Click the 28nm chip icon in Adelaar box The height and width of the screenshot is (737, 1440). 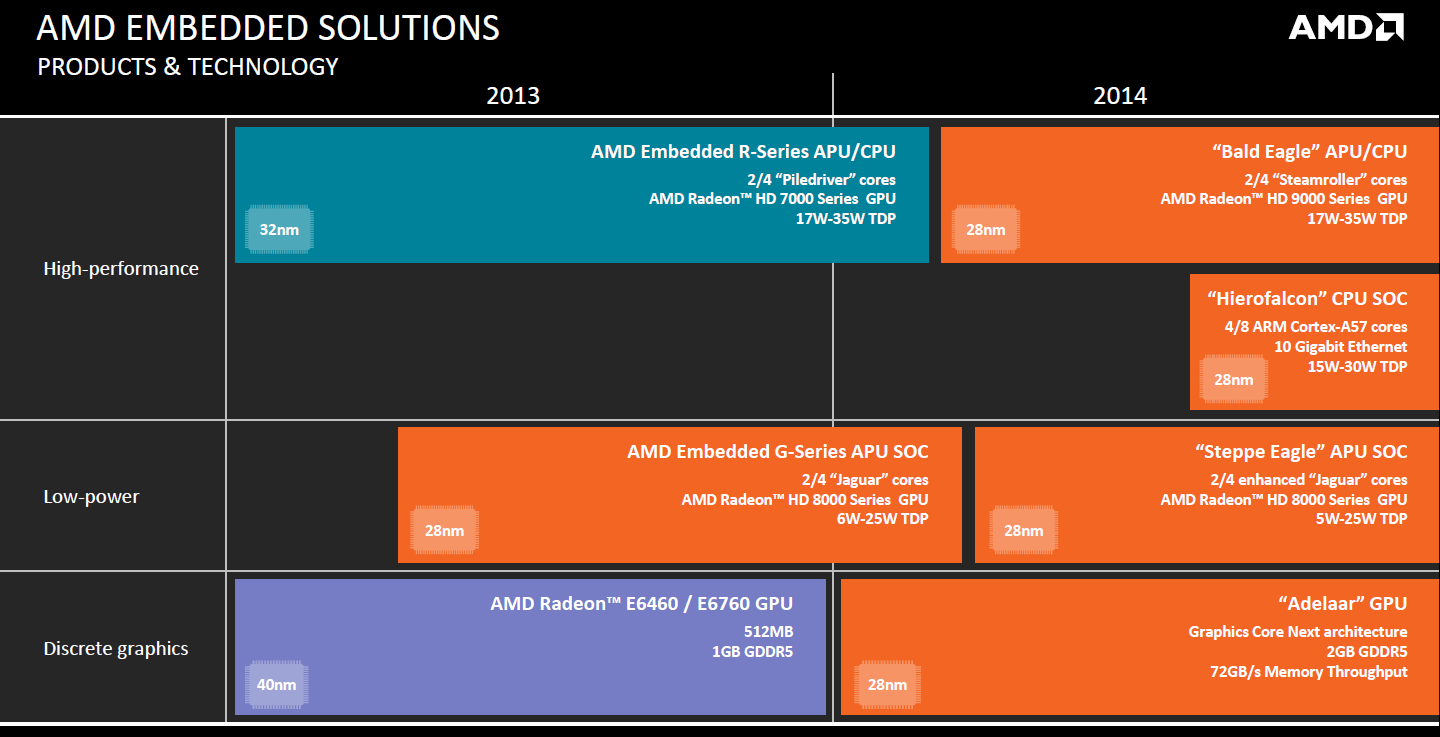click(887, 685)
